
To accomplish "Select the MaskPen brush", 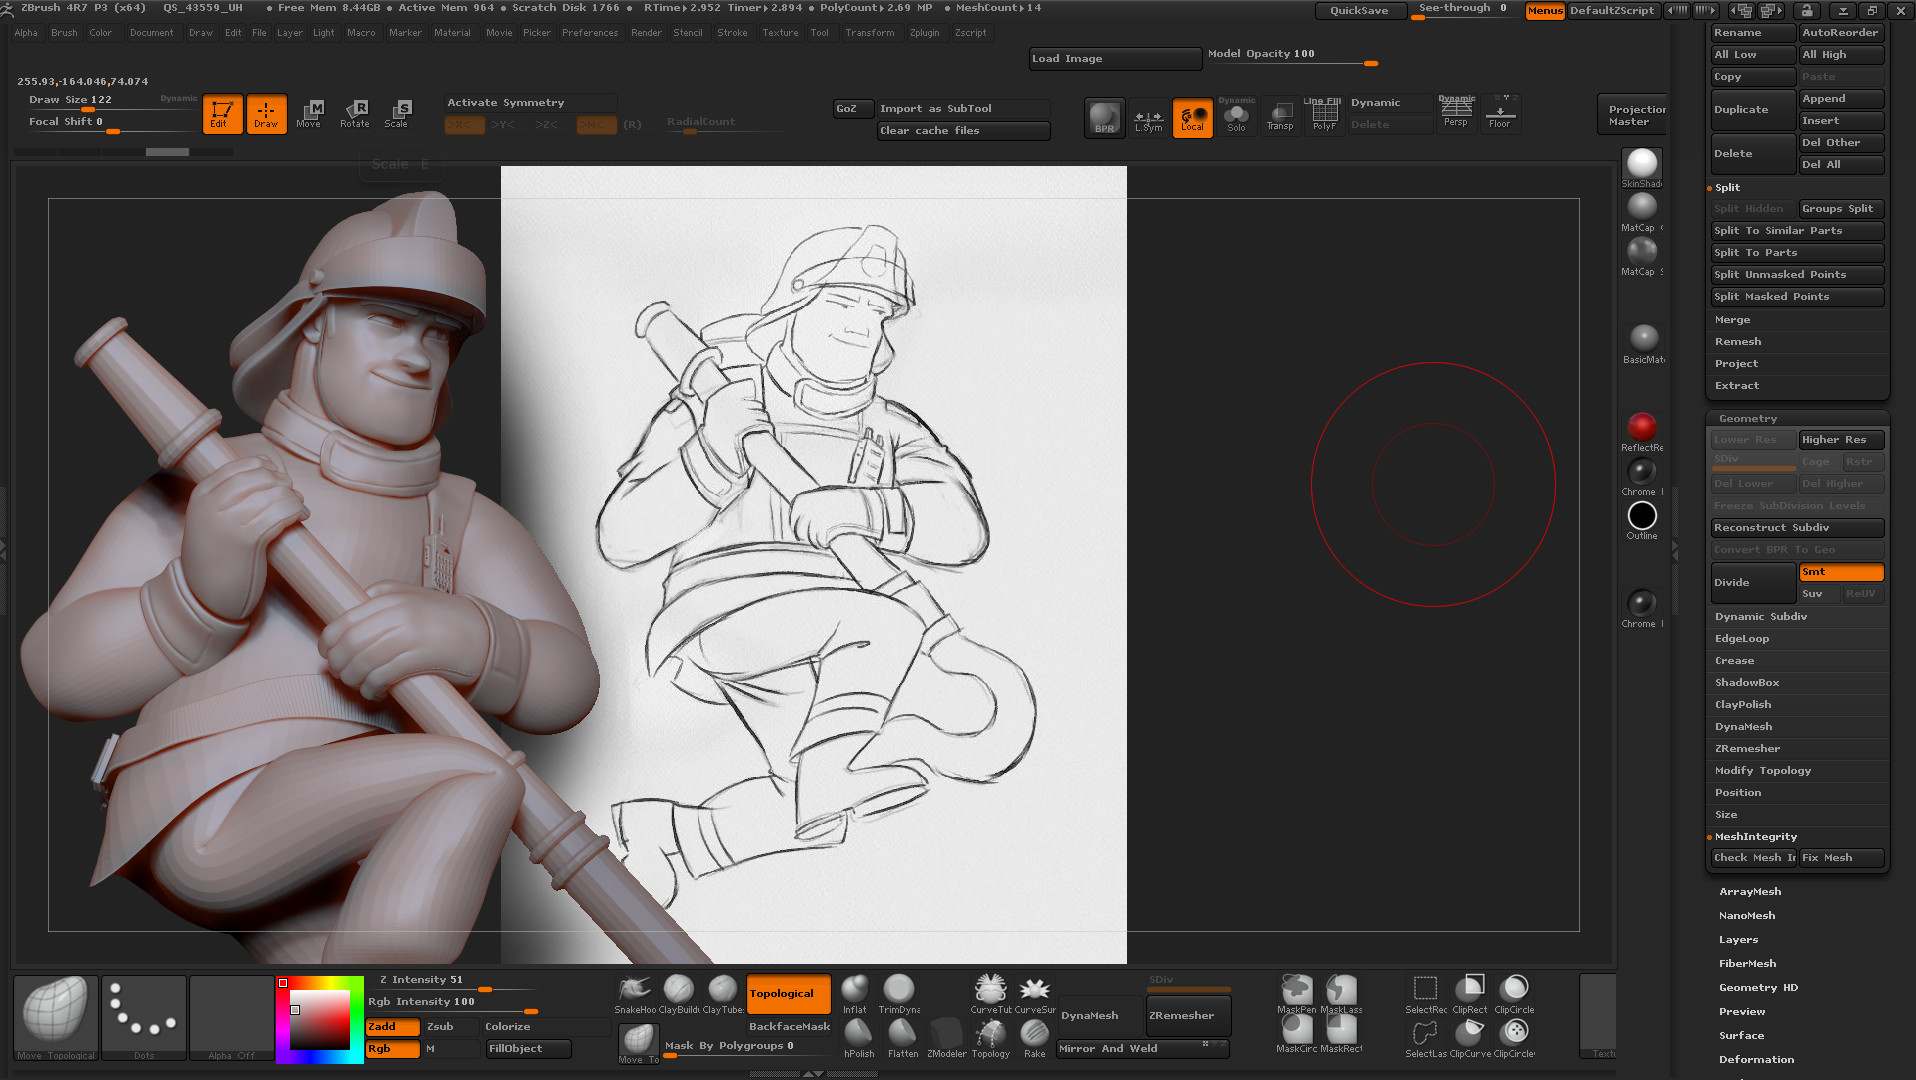I will point(1296,992).
